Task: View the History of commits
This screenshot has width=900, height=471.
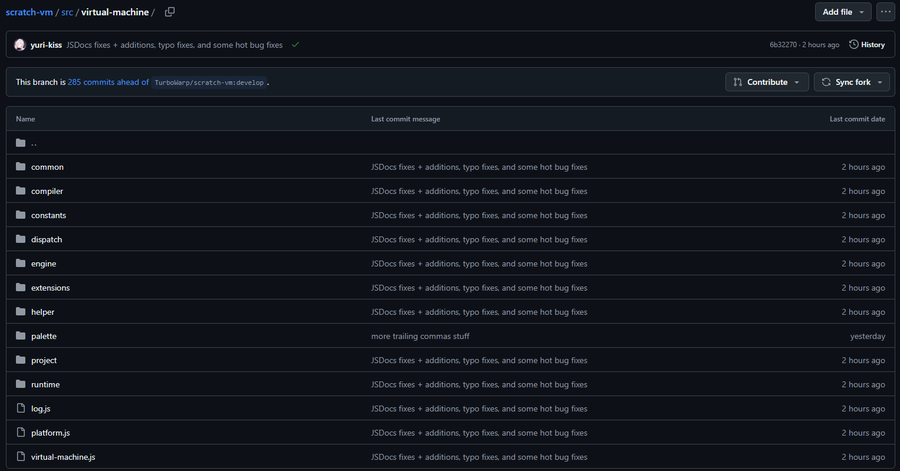Action: click(867, 45)
